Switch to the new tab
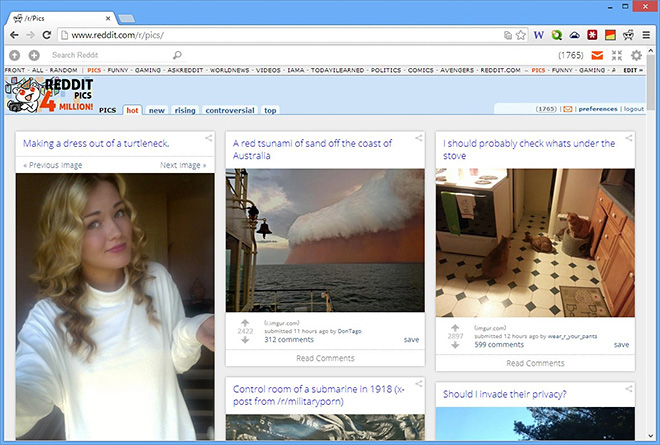The image size is (660, 445). (157, 110)
